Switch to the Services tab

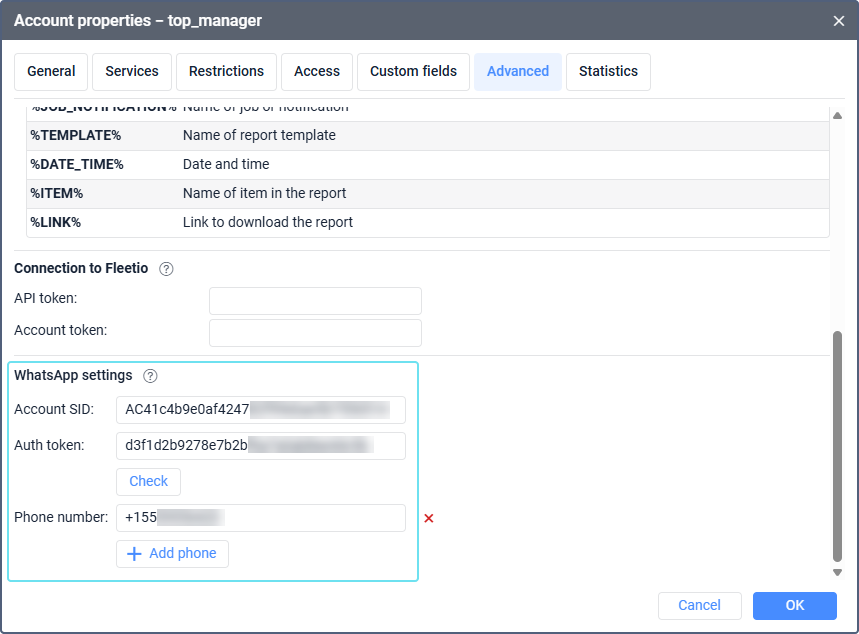pyautogui.click(x=132, y=71)
